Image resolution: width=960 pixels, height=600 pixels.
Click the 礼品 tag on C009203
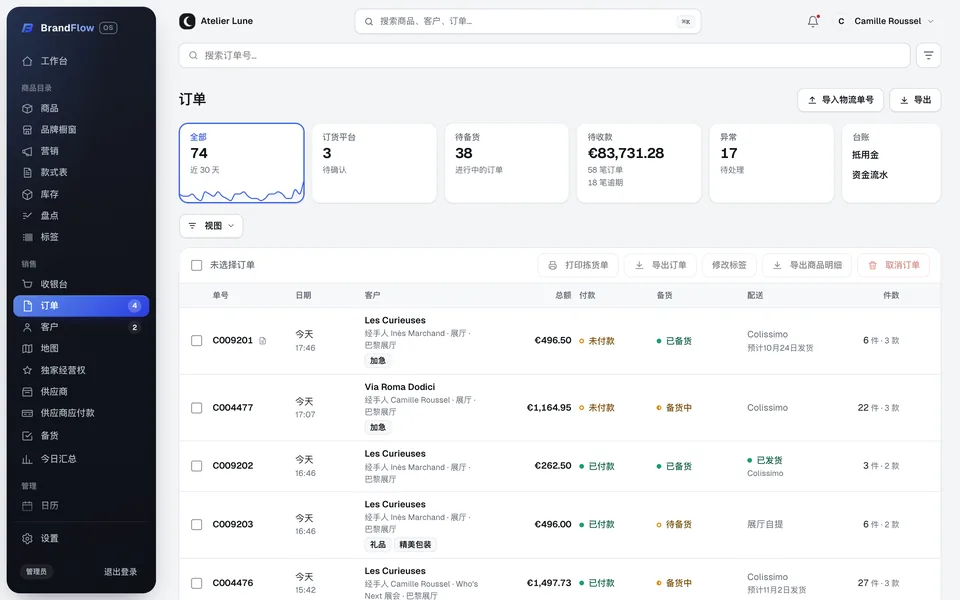(x=378, y=545)
